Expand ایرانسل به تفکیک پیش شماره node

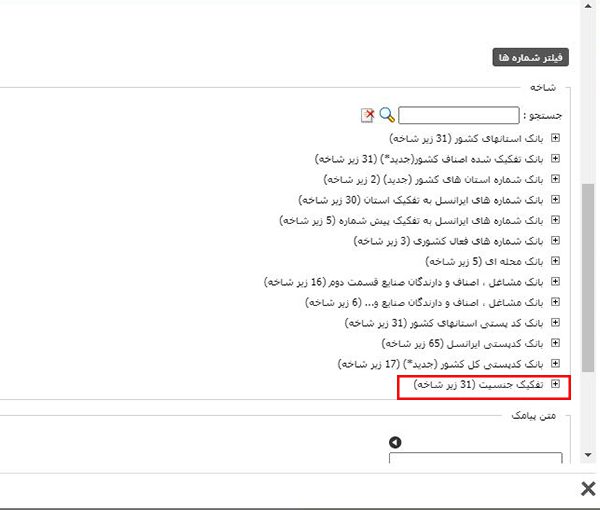[555, 220]
